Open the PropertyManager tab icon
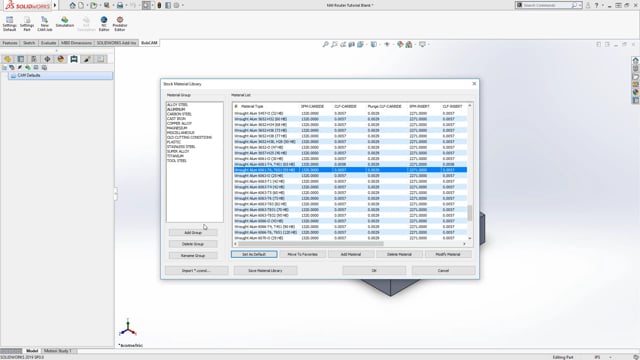640x360 pixels. click(x=20, y=59)
